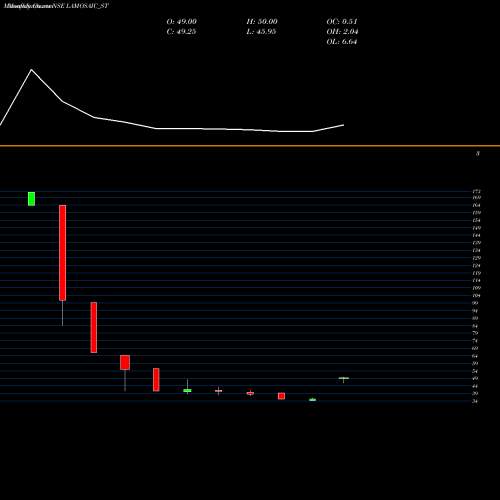The width and height of the screenshot is (500, 500).
Task: Click the 54 price axis label
Action: pyautogui.click(x=475, y=371)
